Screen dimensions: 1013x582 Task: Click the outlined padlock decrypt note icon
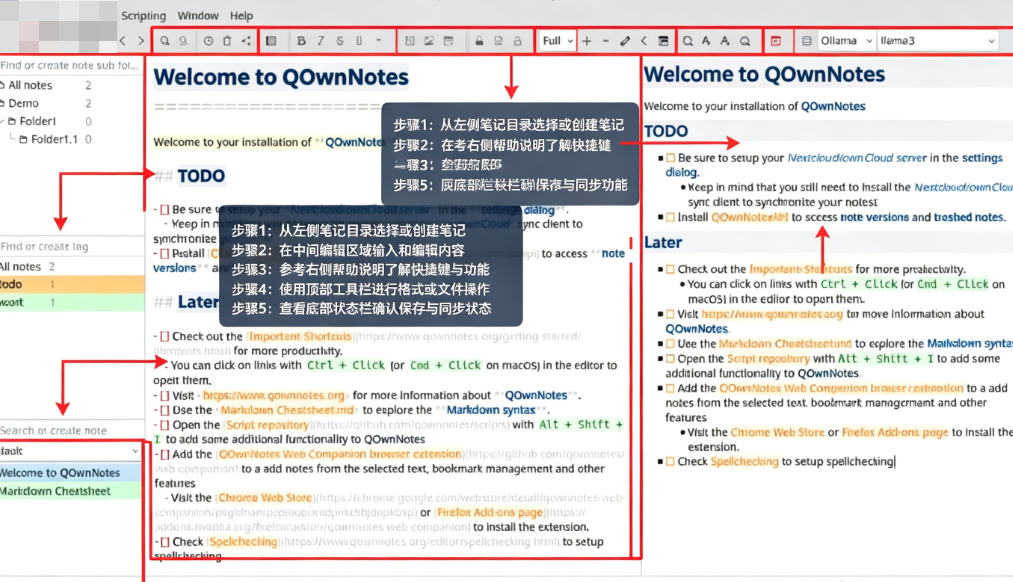click(x=517, y=41)
